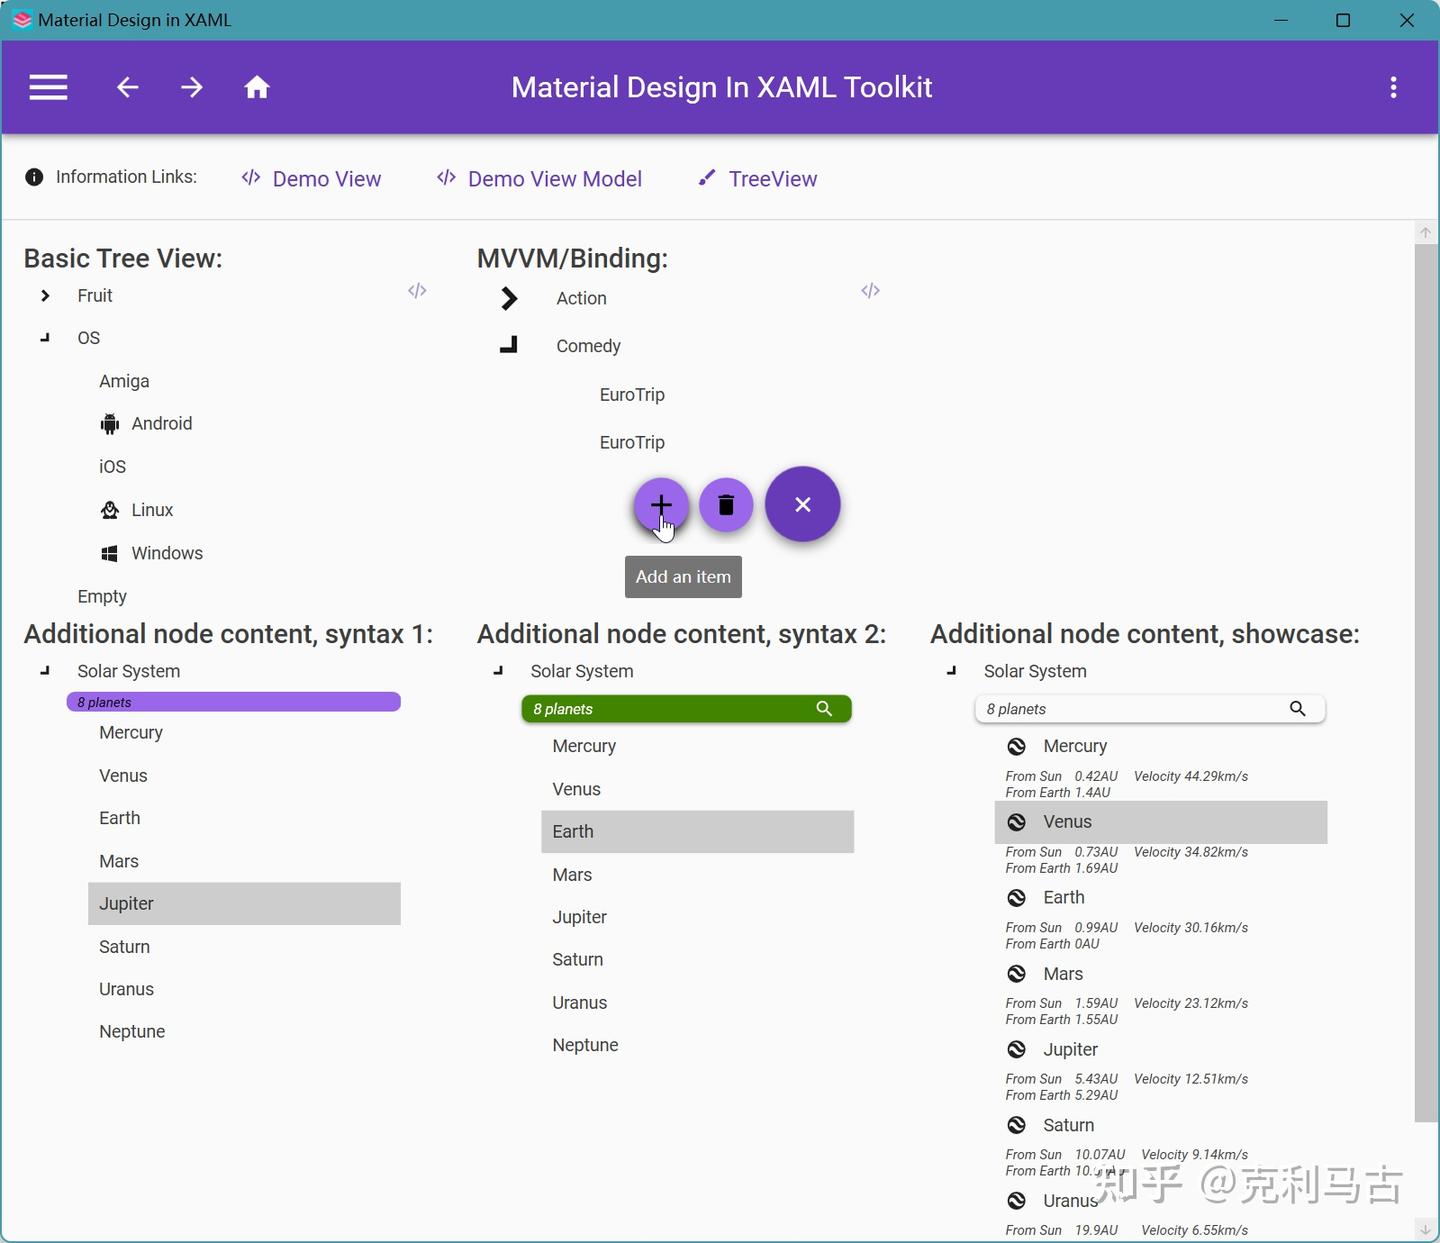Expand the Fruit tree node
Screen dimensions: 1440x1243
[44, 295]
